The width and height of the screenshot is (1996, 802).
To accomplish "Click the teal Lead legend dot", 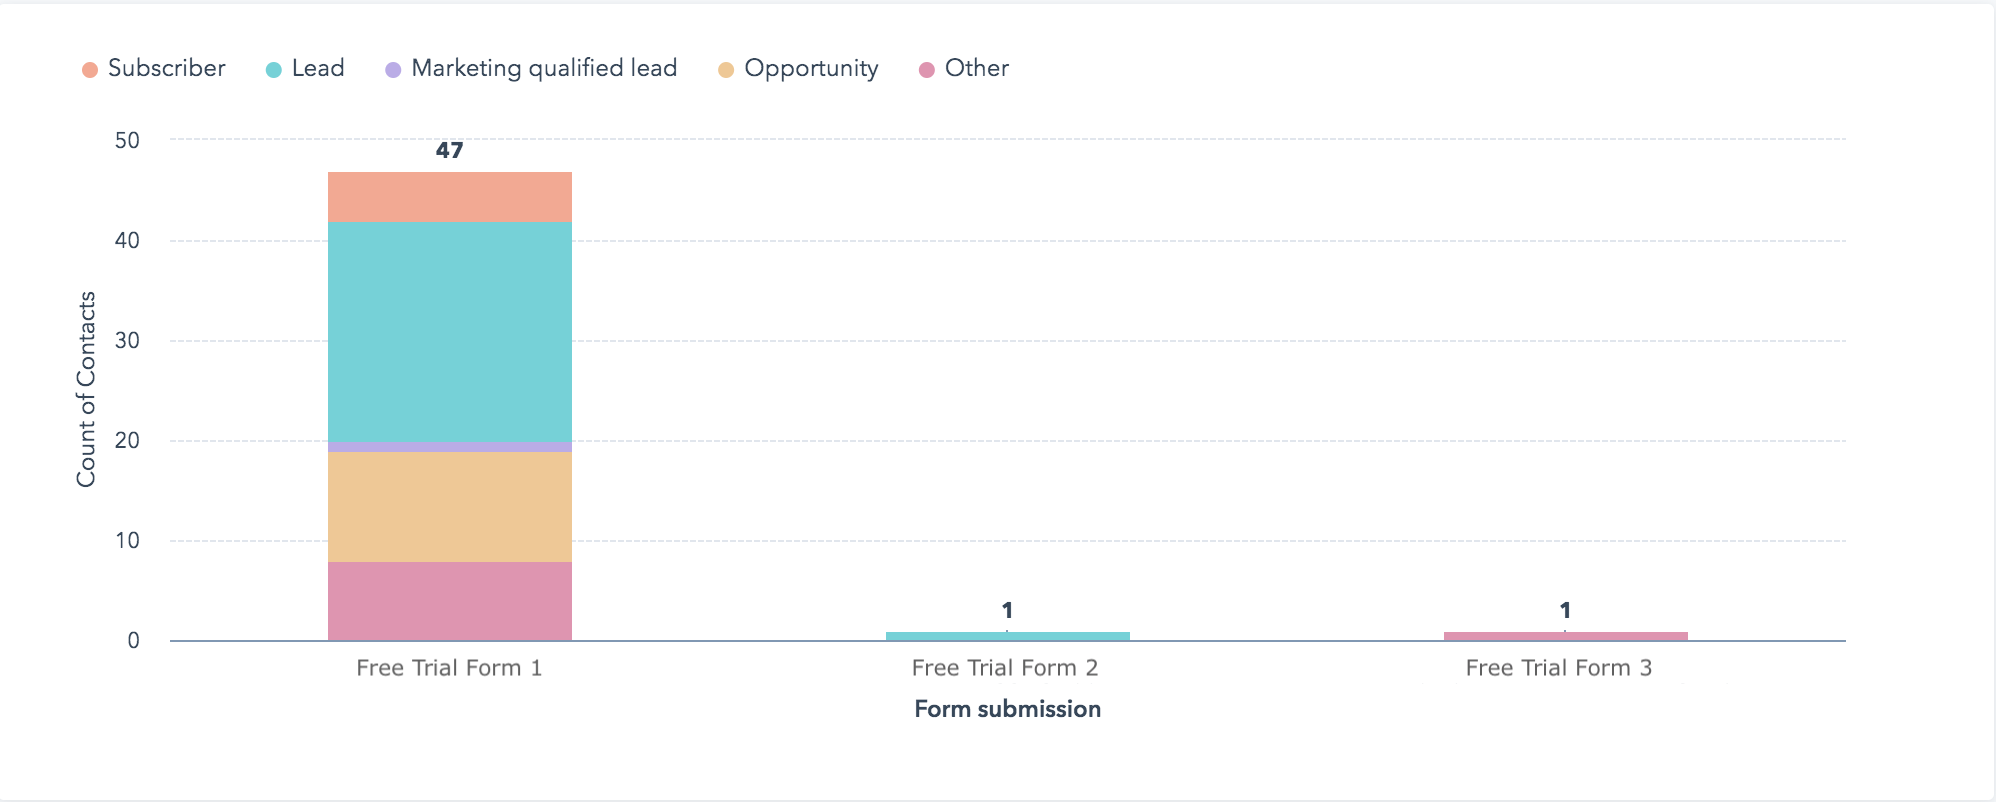I will point(274,69).
